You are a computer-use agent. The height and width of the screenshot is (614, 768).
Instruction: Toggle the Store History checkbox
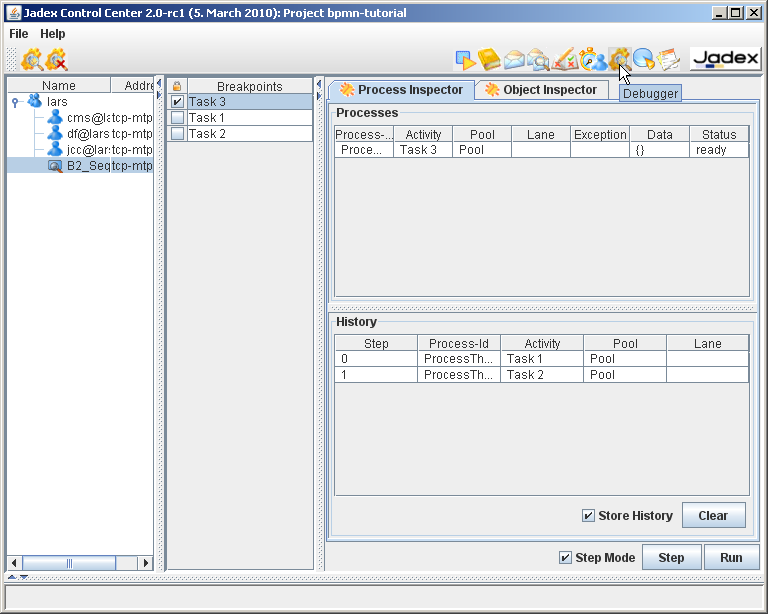tap(589, 516)
